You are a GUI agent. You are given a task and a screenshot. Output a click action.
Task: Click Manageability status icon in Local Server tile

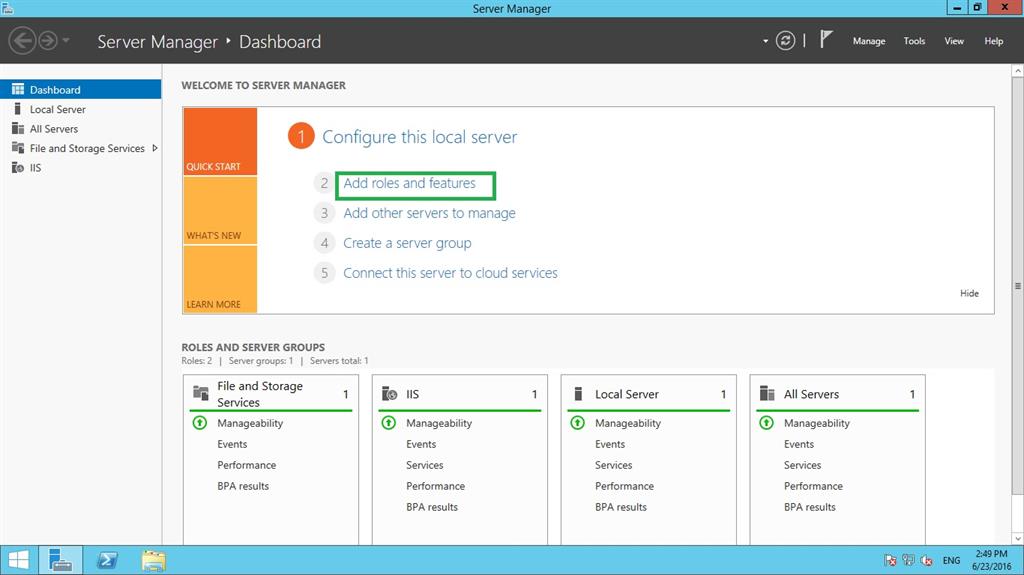(577, 423)
